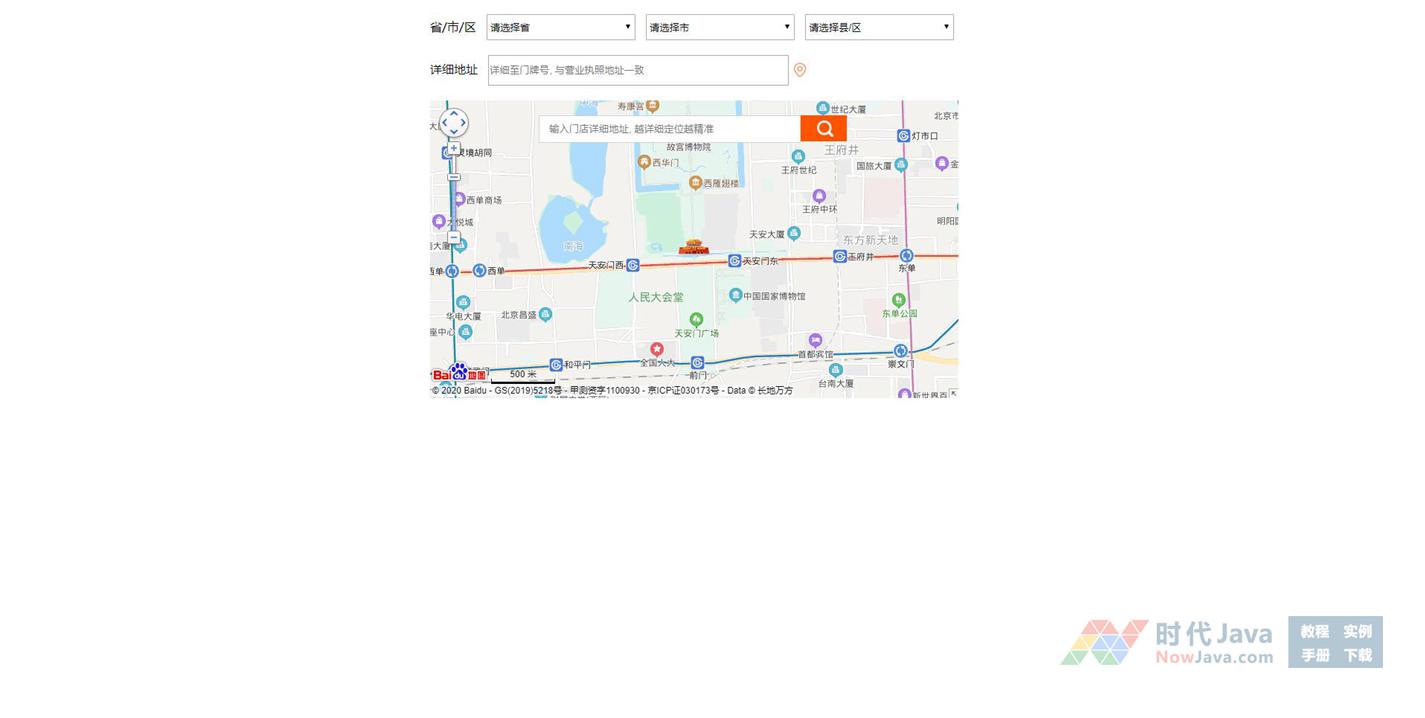The image size is (1425, 718).
Task: Focus the map store address search box
Action: (x=670, y=129)
